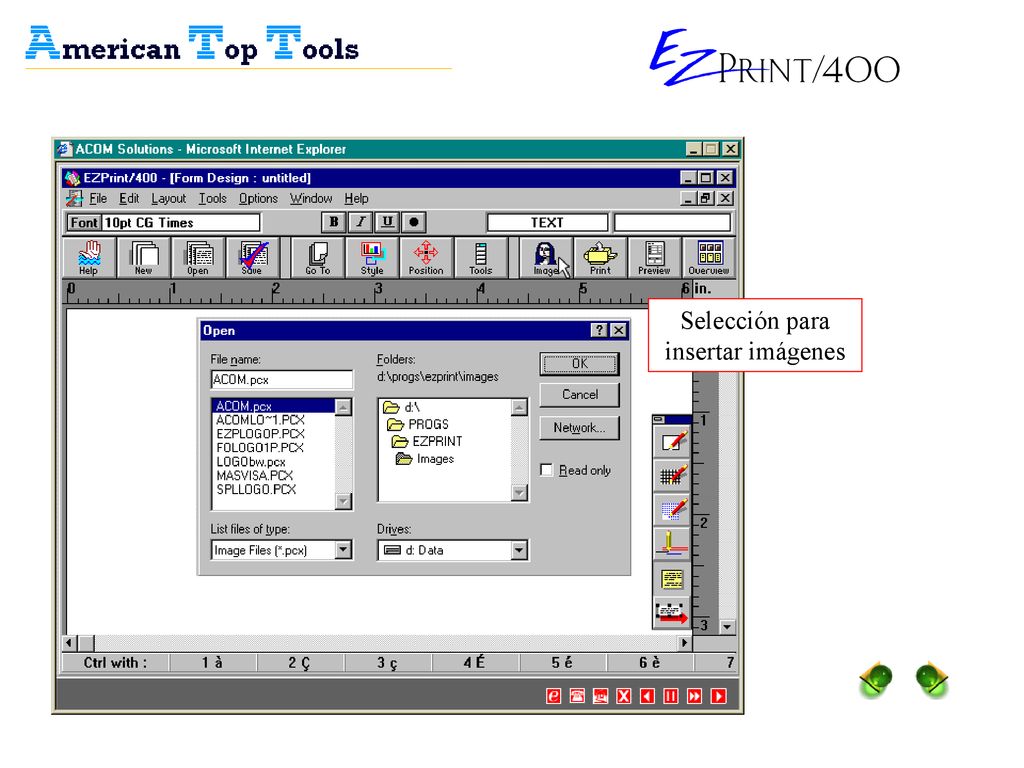Screen dimensions: 1024x768
Task: Toggle the black dot formatting button
Action: coord(413,223)
